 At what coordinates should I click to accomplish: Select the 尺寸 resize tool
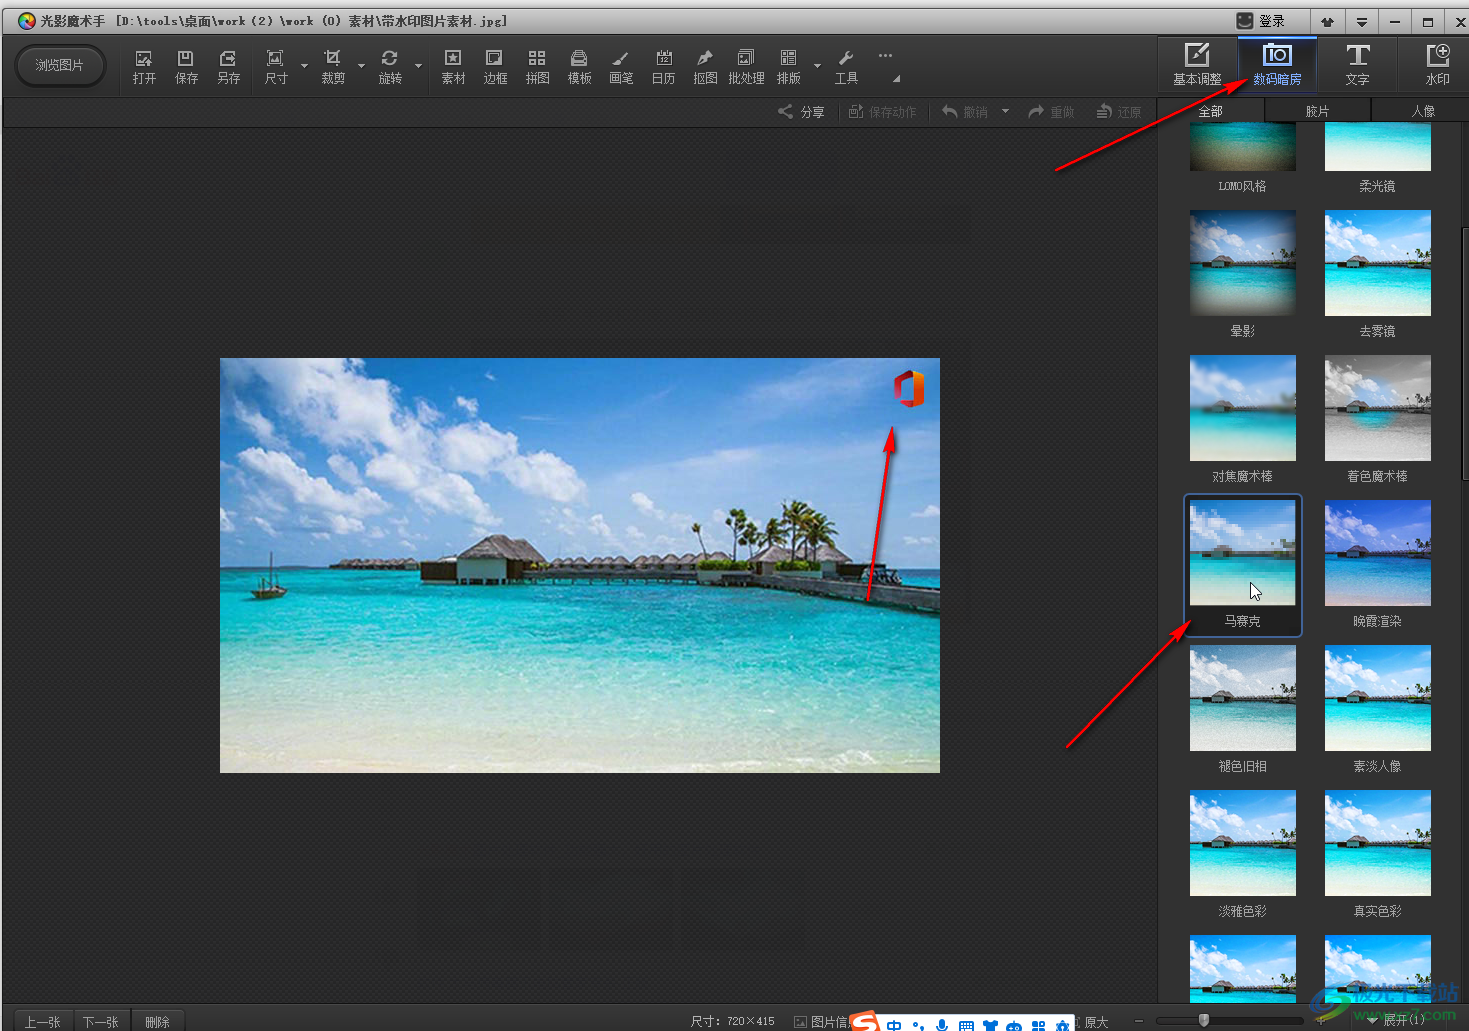pyautogui.click(x=276, y=66)
